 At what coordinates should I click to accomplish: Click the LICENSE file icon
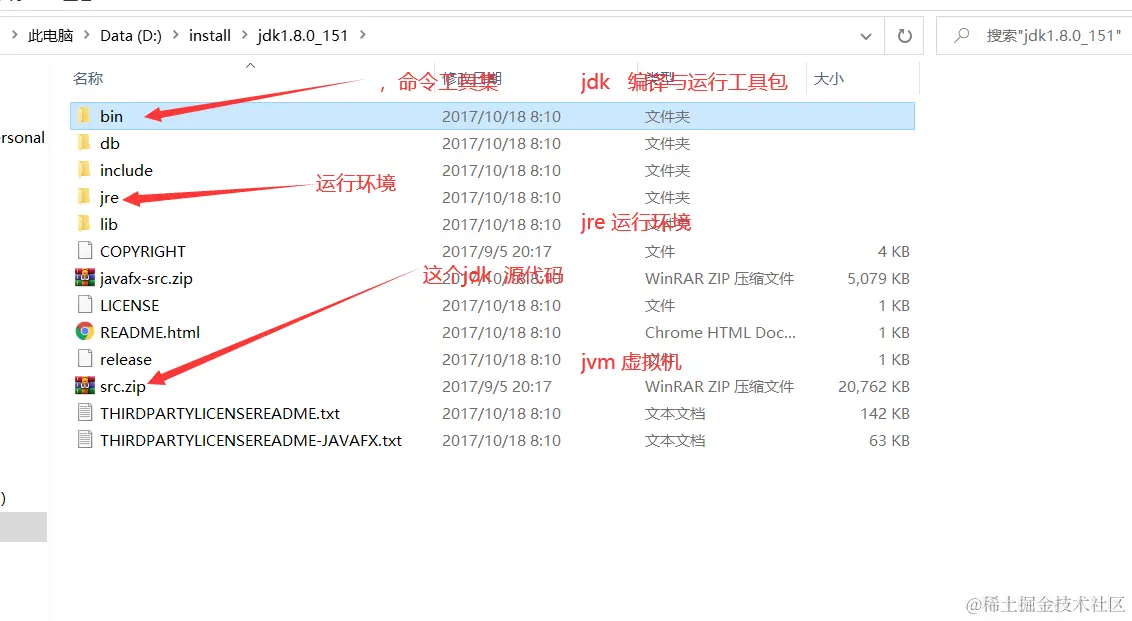[84, 305]
